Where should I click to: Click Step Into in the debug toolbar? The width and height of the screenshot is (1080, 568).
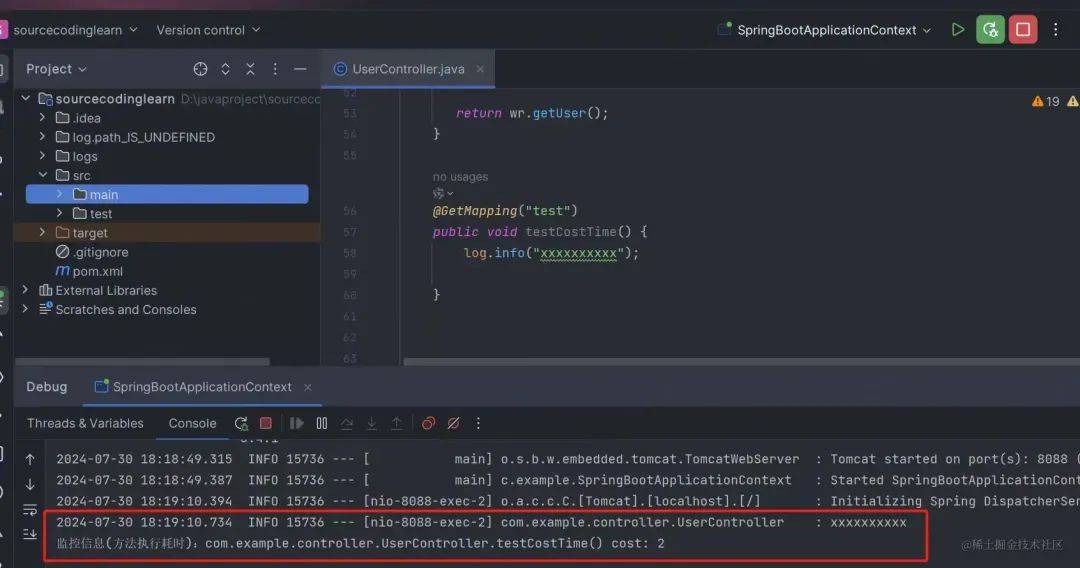tap(371, 423)
